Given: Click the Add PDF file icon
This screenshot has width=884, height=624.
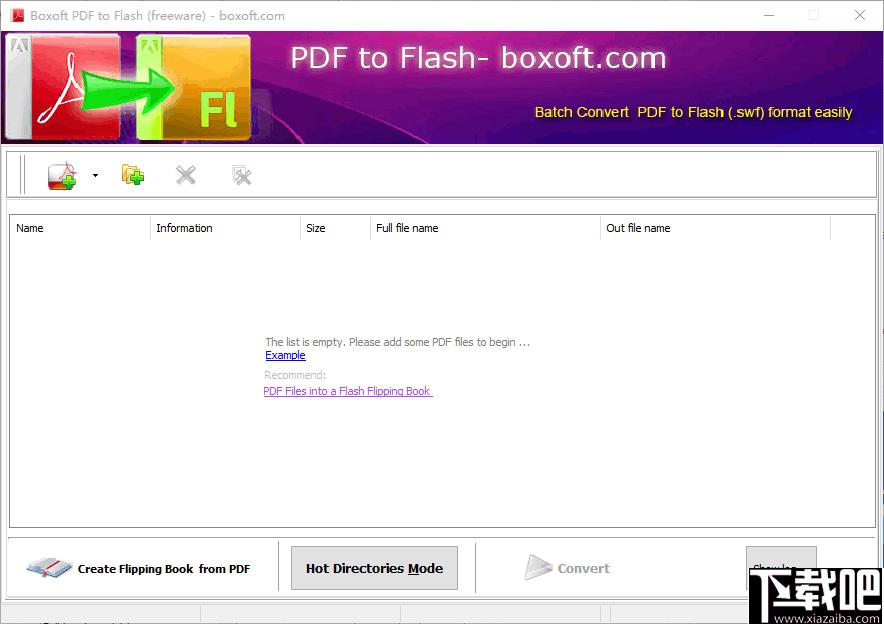Looking at the screenshot, I should 62,176.
